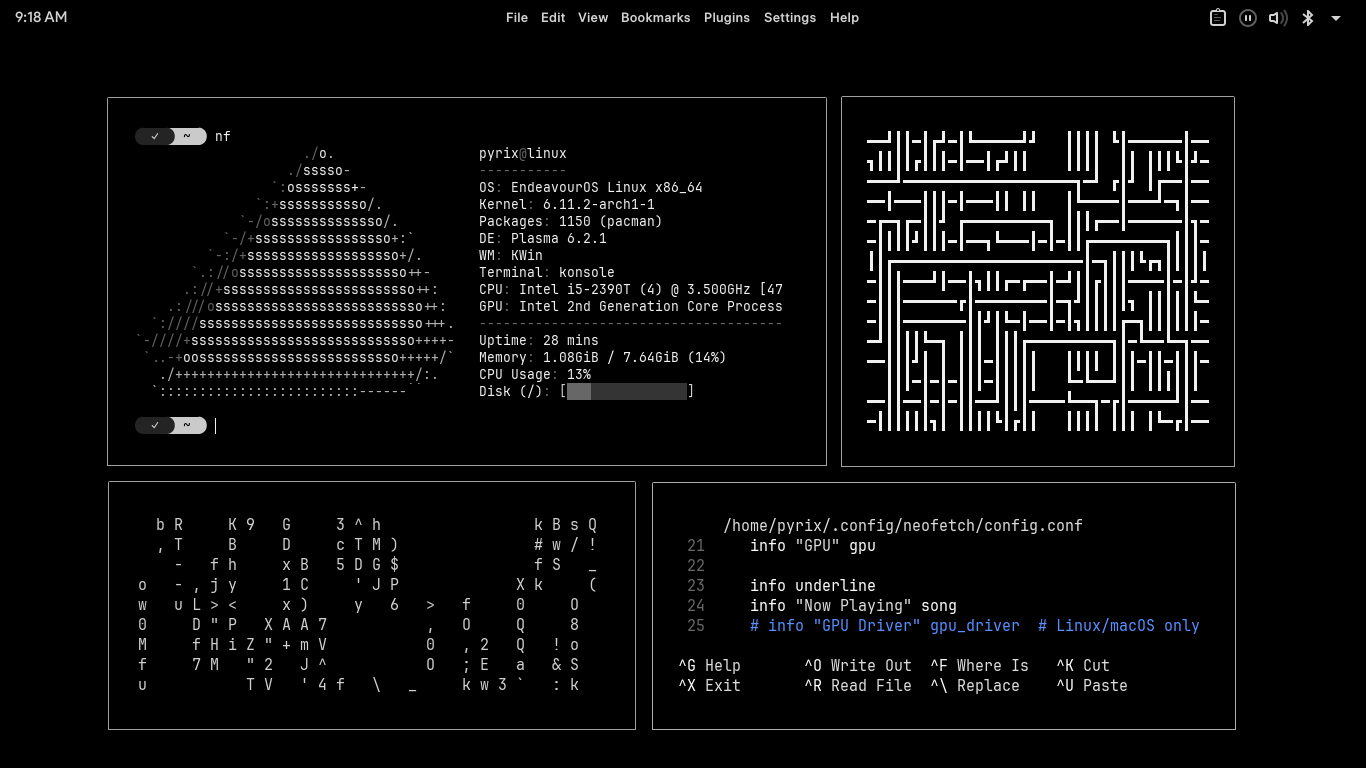Click nano line 23 info underline
1366x768 pixels.
[x=813, y=586]
